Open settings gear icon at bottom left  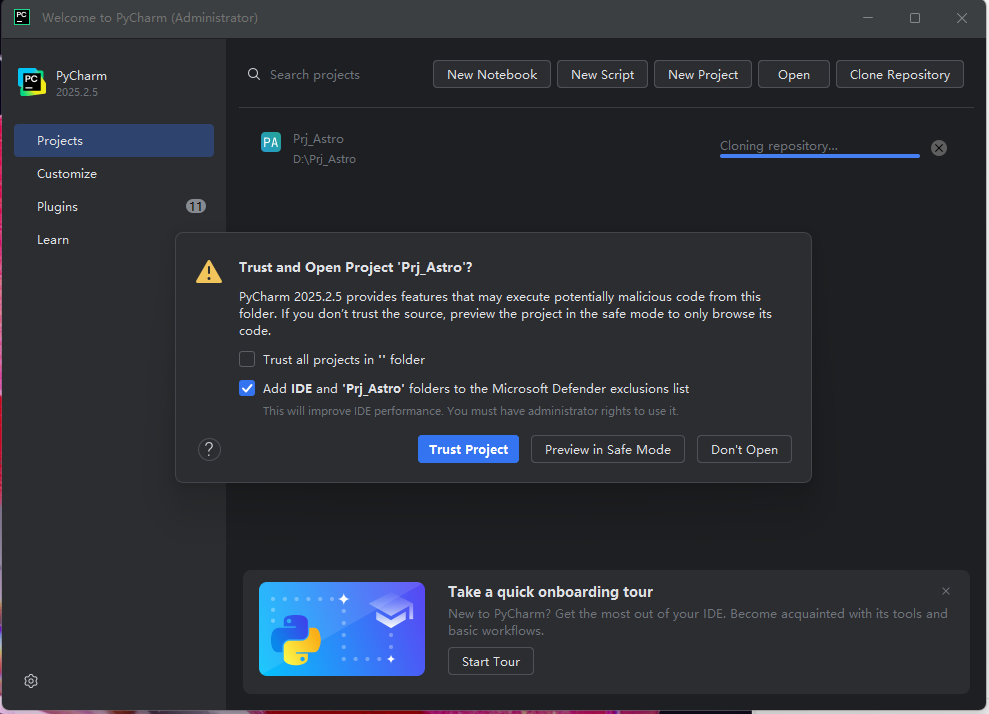point(31,681)
